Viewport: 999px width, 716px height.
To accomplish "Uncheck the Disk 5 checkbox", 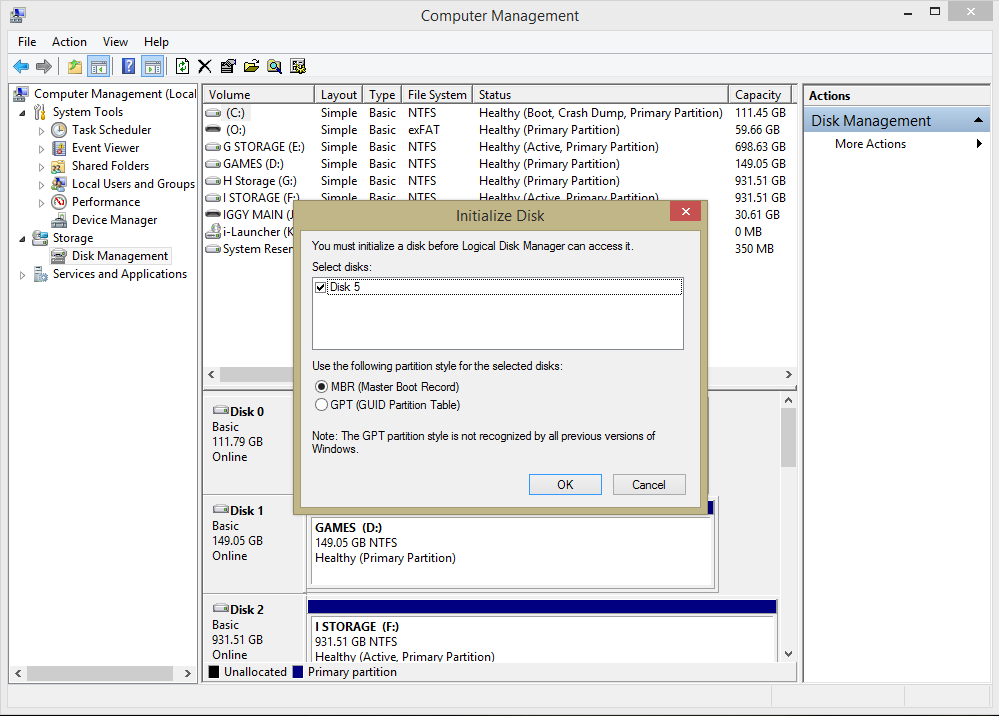I will tap(320, 287).
